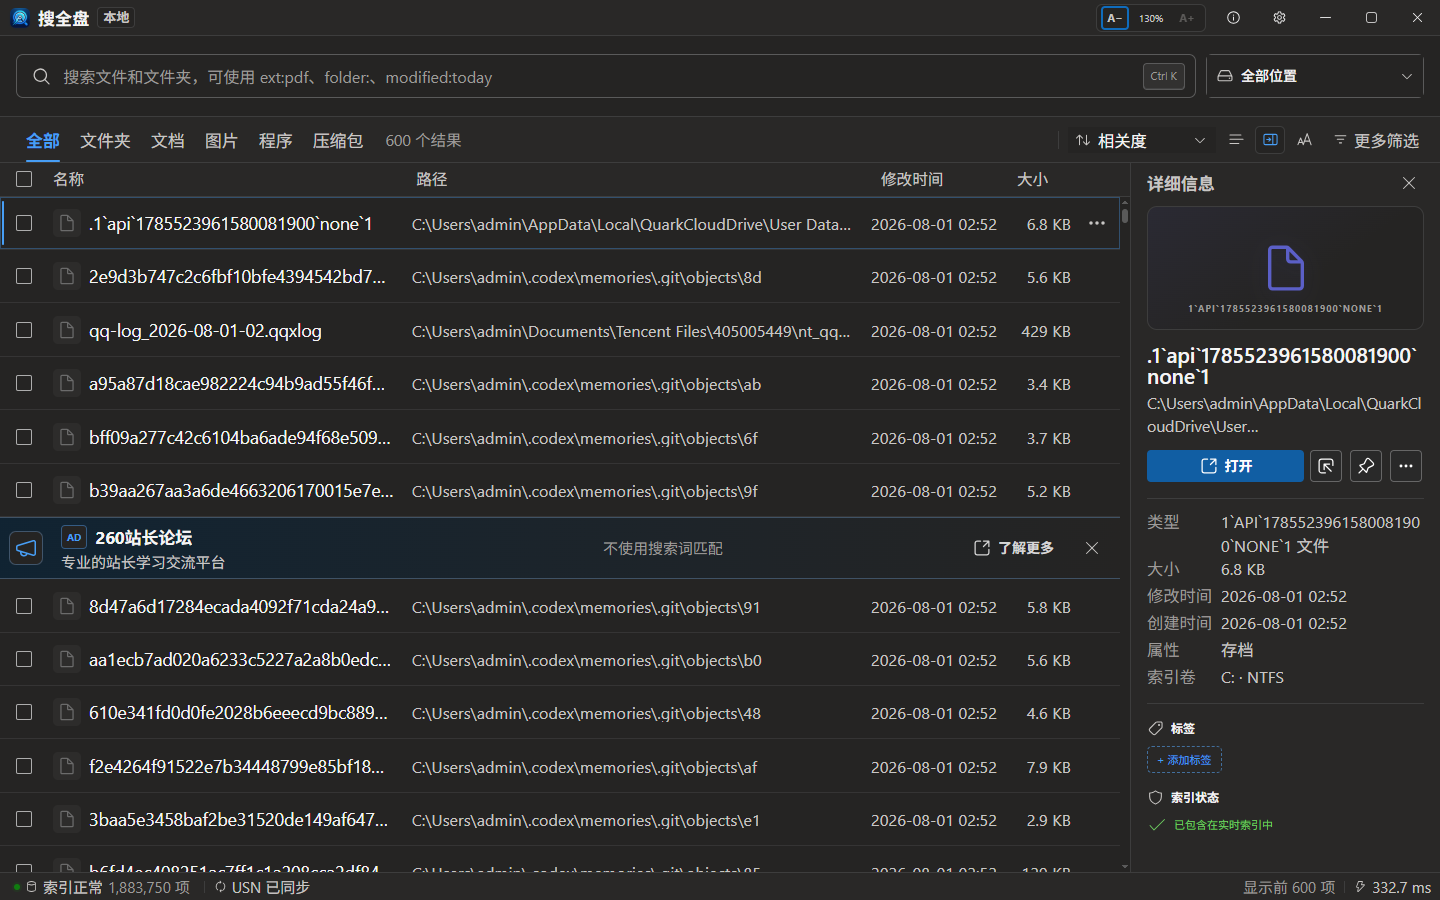Open the 相关度 sort dropdown
1440x900 pixels.
[1141, 141]
